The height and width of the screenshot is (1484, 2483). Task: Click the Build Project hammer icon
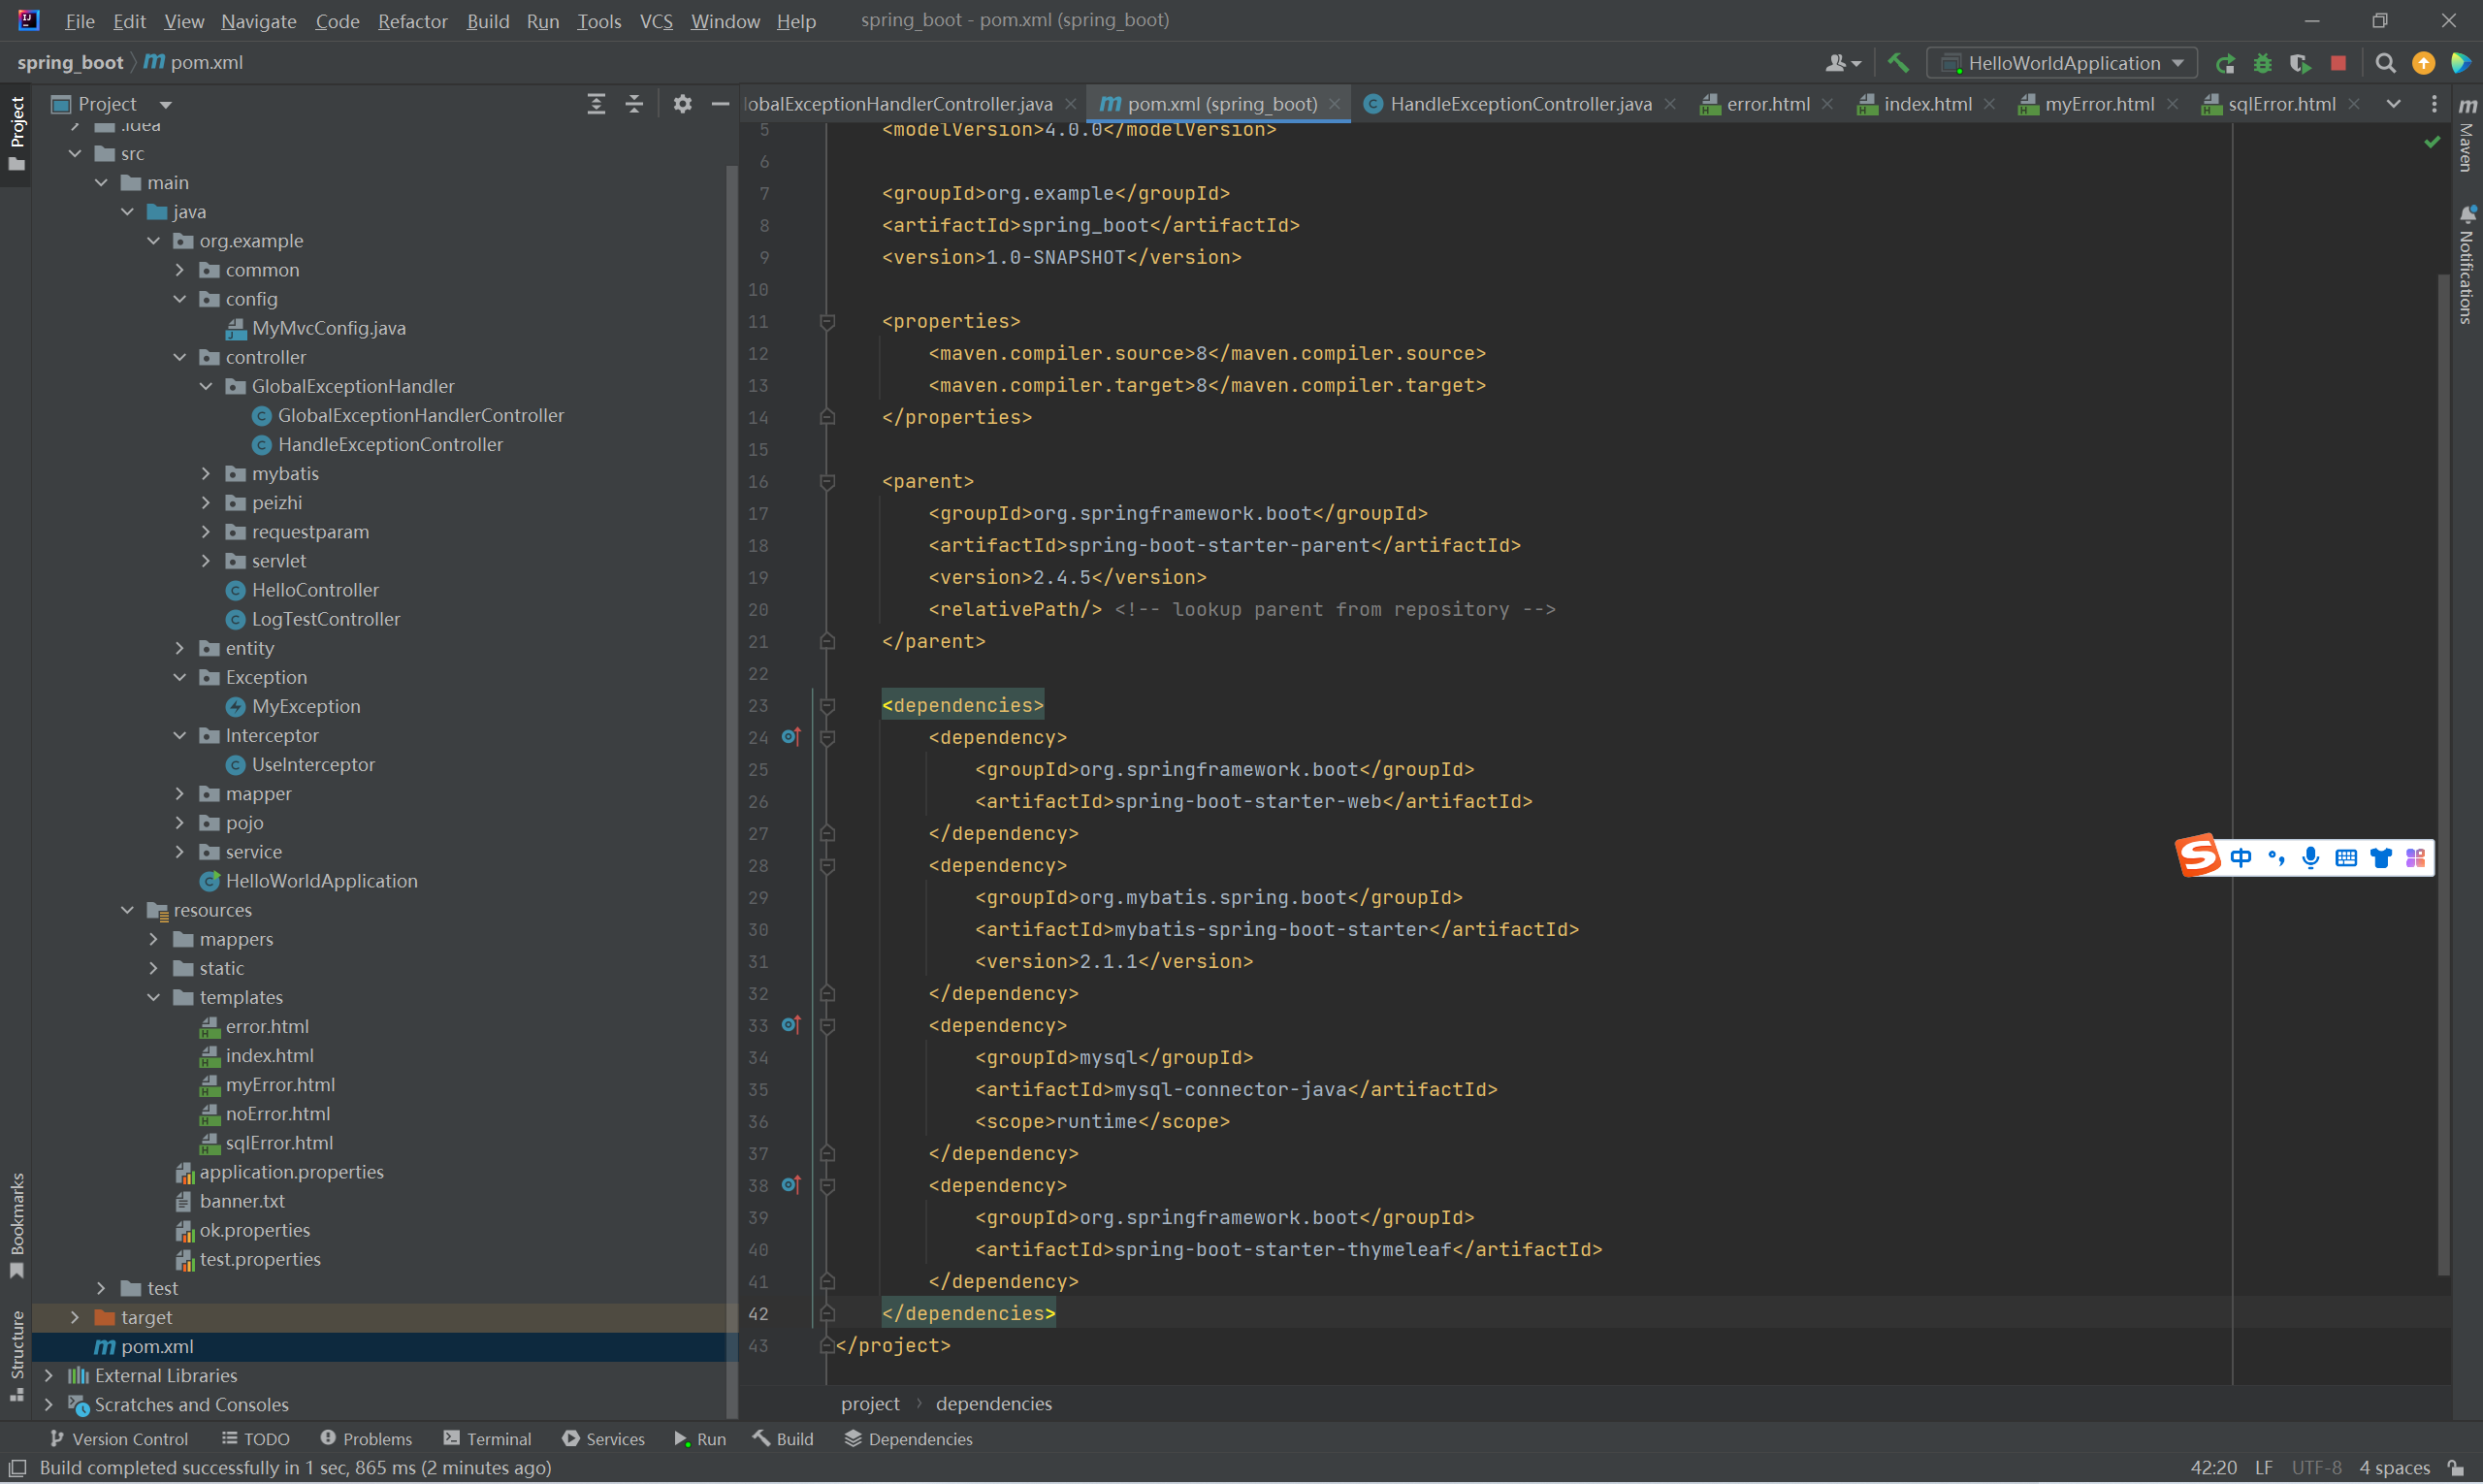[x=1897, y=63]
